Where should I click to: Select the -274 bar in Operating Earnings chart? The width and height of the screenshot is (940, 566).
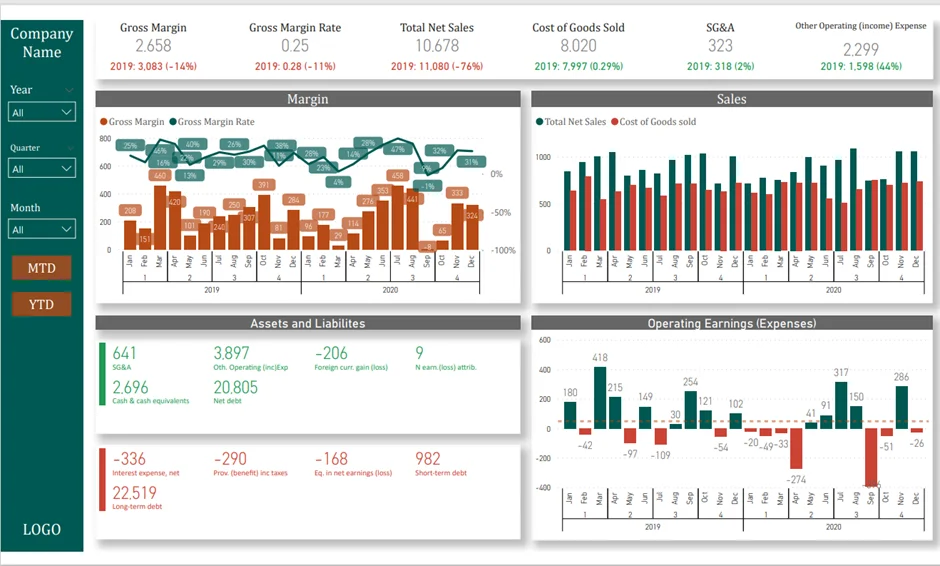796,448
